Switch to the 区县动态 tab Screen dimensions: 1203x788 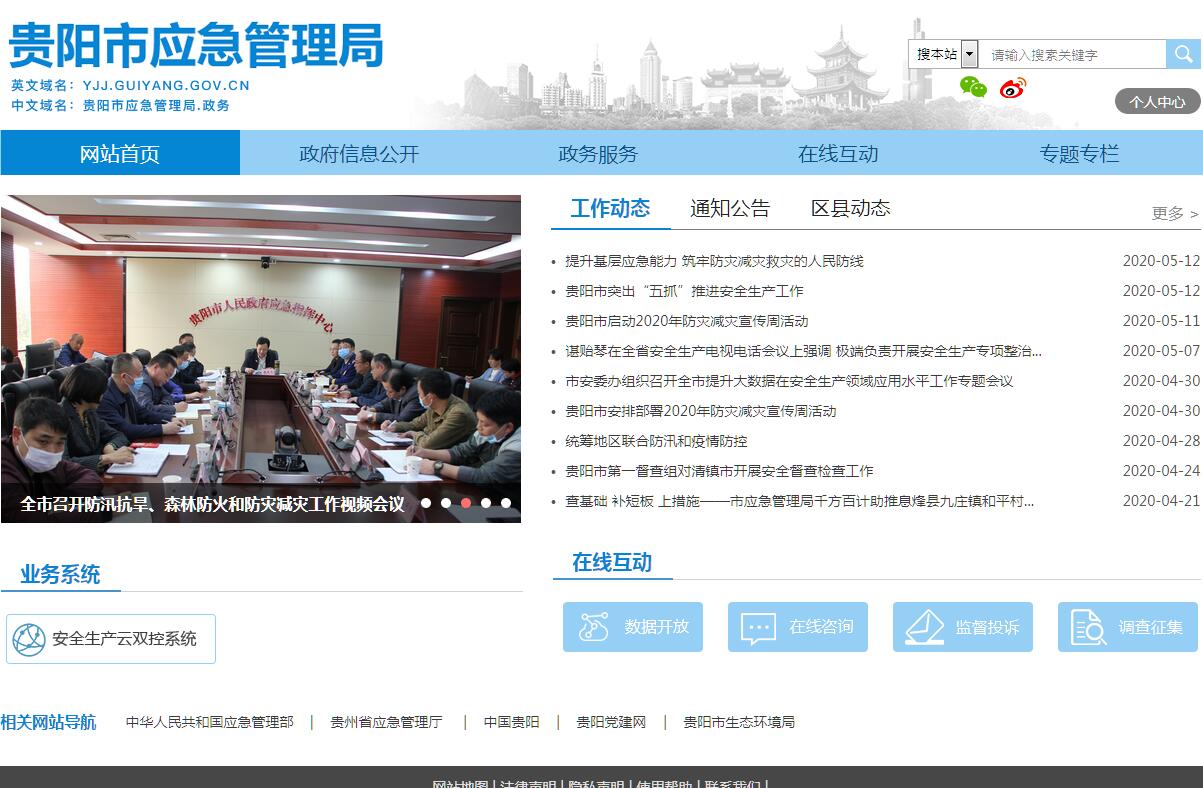click(x=850, y=208)
